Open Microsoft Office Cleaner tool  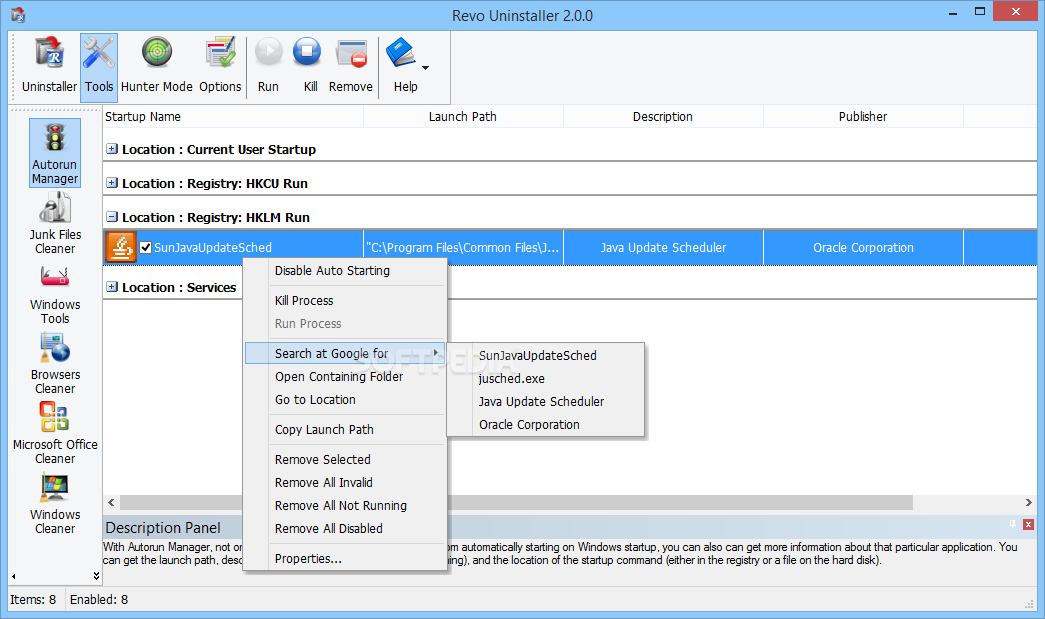point(55,433)
